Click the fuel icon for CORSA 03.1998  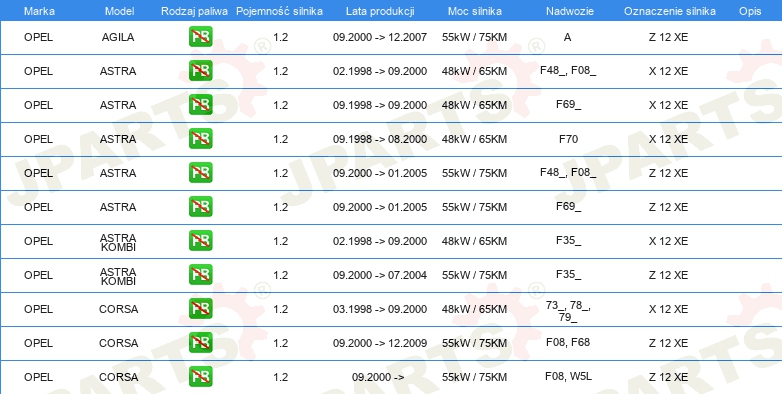pos(200,309)
